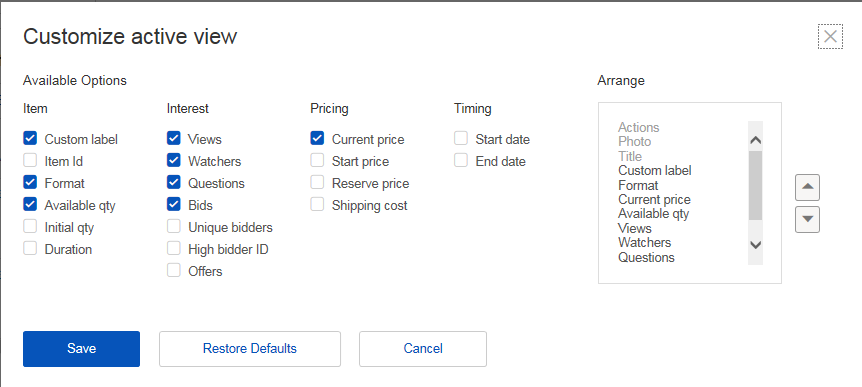862x387 pixels.
Task: Disable the Watchers checkbox
Action: 174,161
